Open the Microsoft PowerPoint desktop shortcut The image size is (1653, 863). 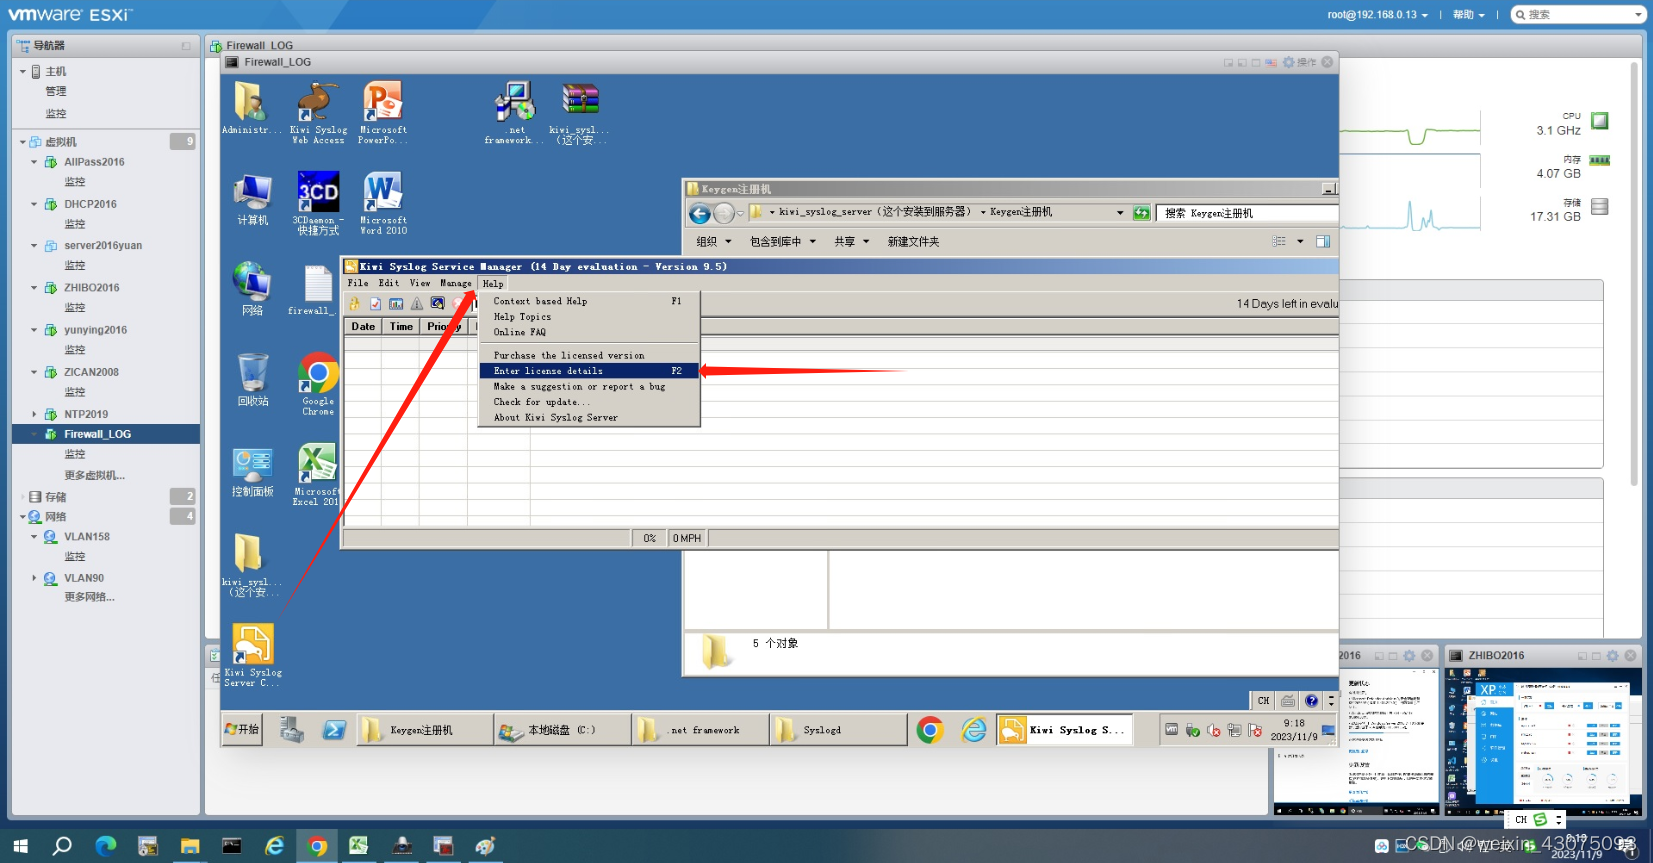383,113
